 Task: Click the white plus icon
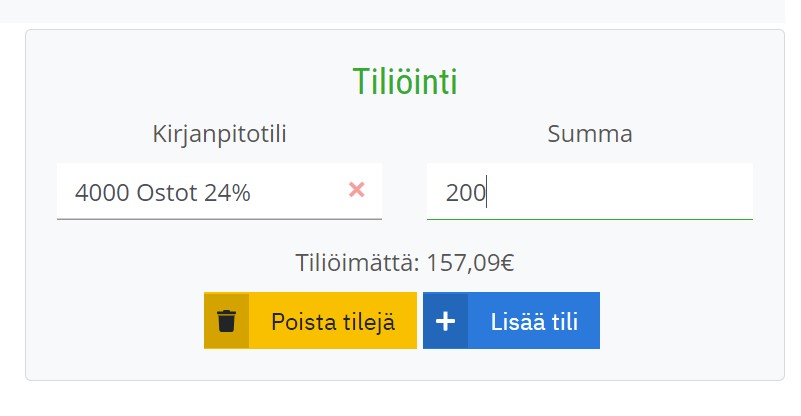pyautogui.click(x=445, y=321)
